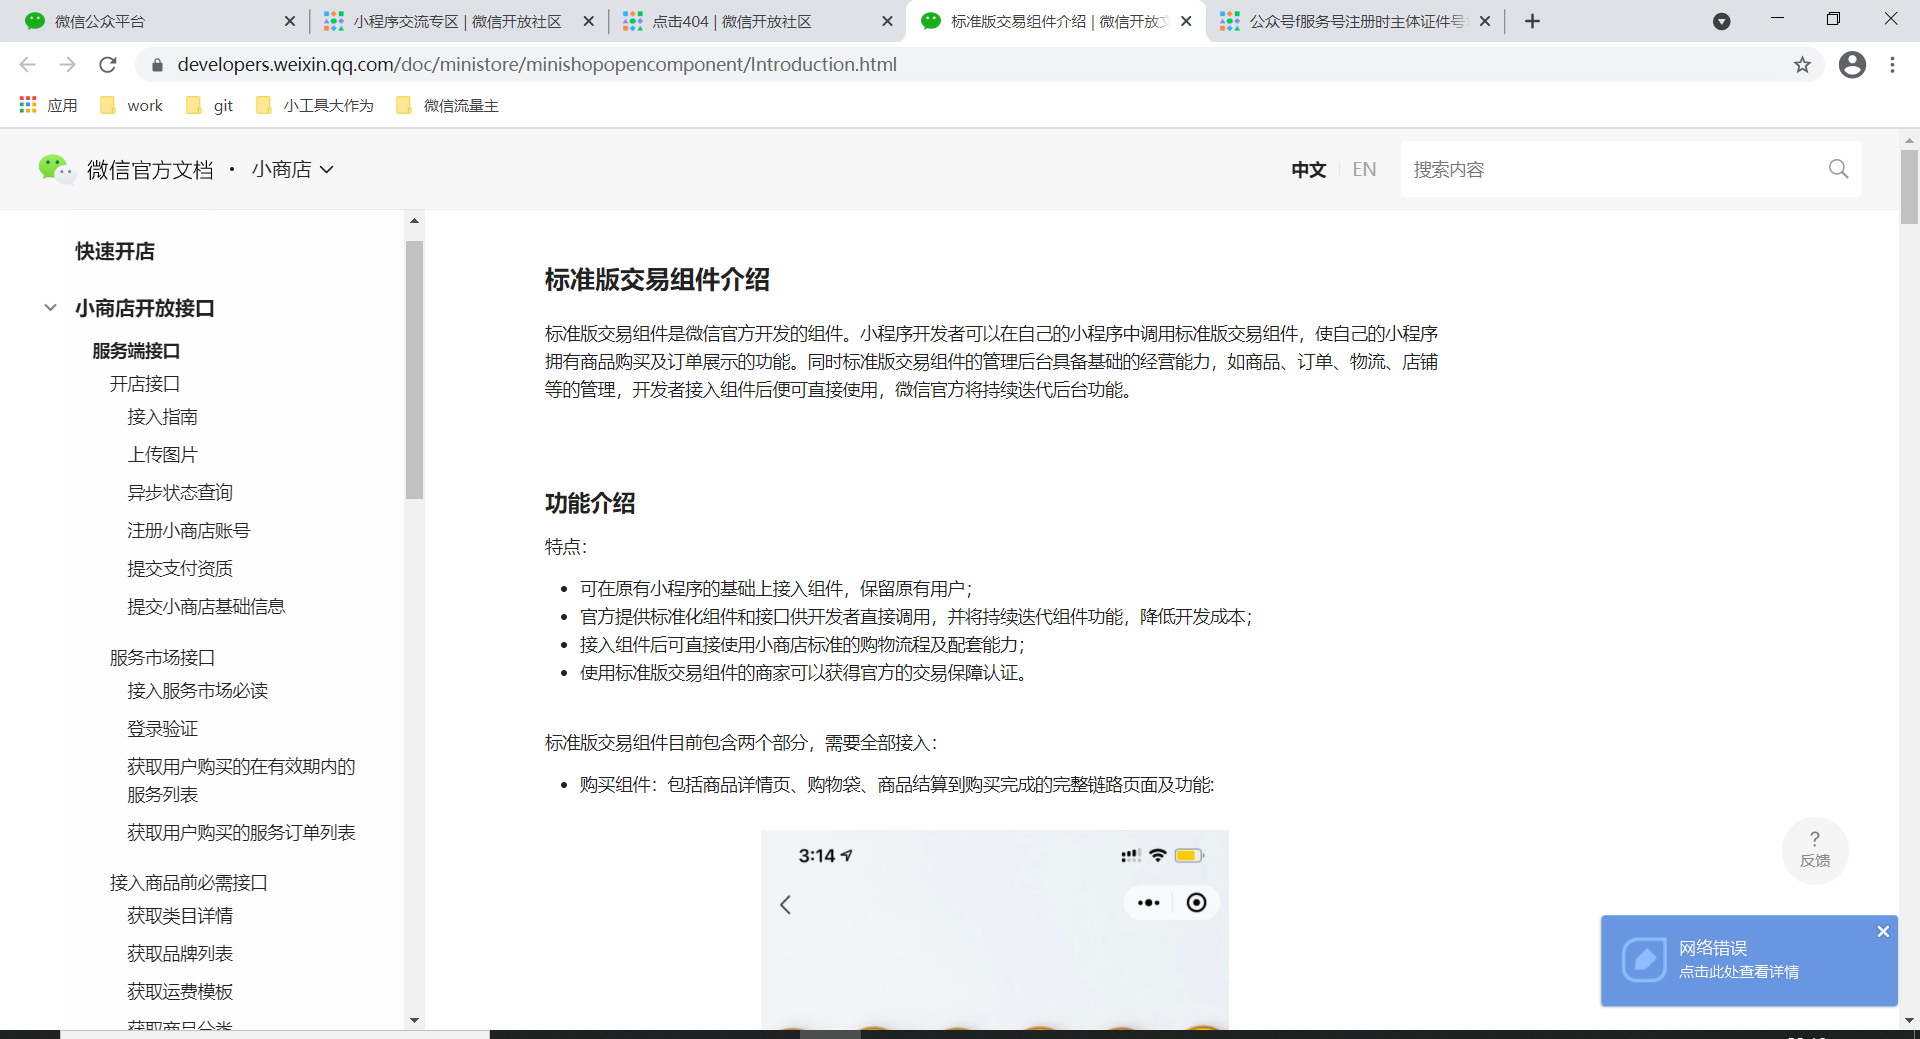Open the Chrome profile avatar
1920x1039 pixels.
(1852, 65)
